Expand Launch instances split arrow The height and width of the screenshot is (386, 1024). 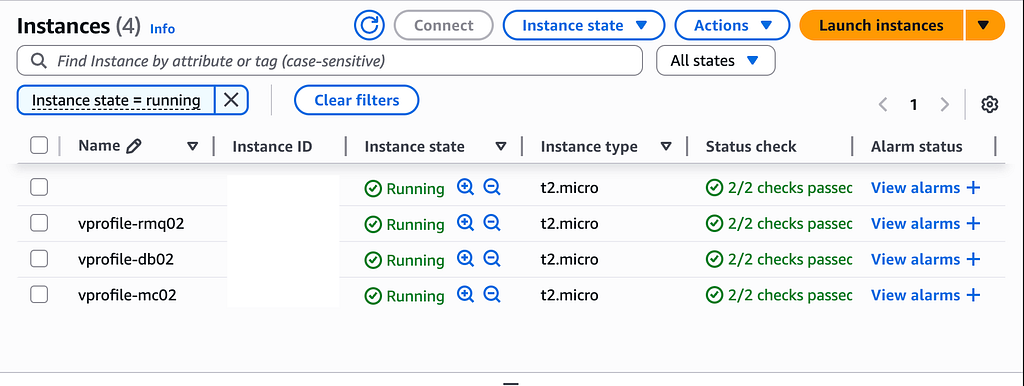[984, 25]
